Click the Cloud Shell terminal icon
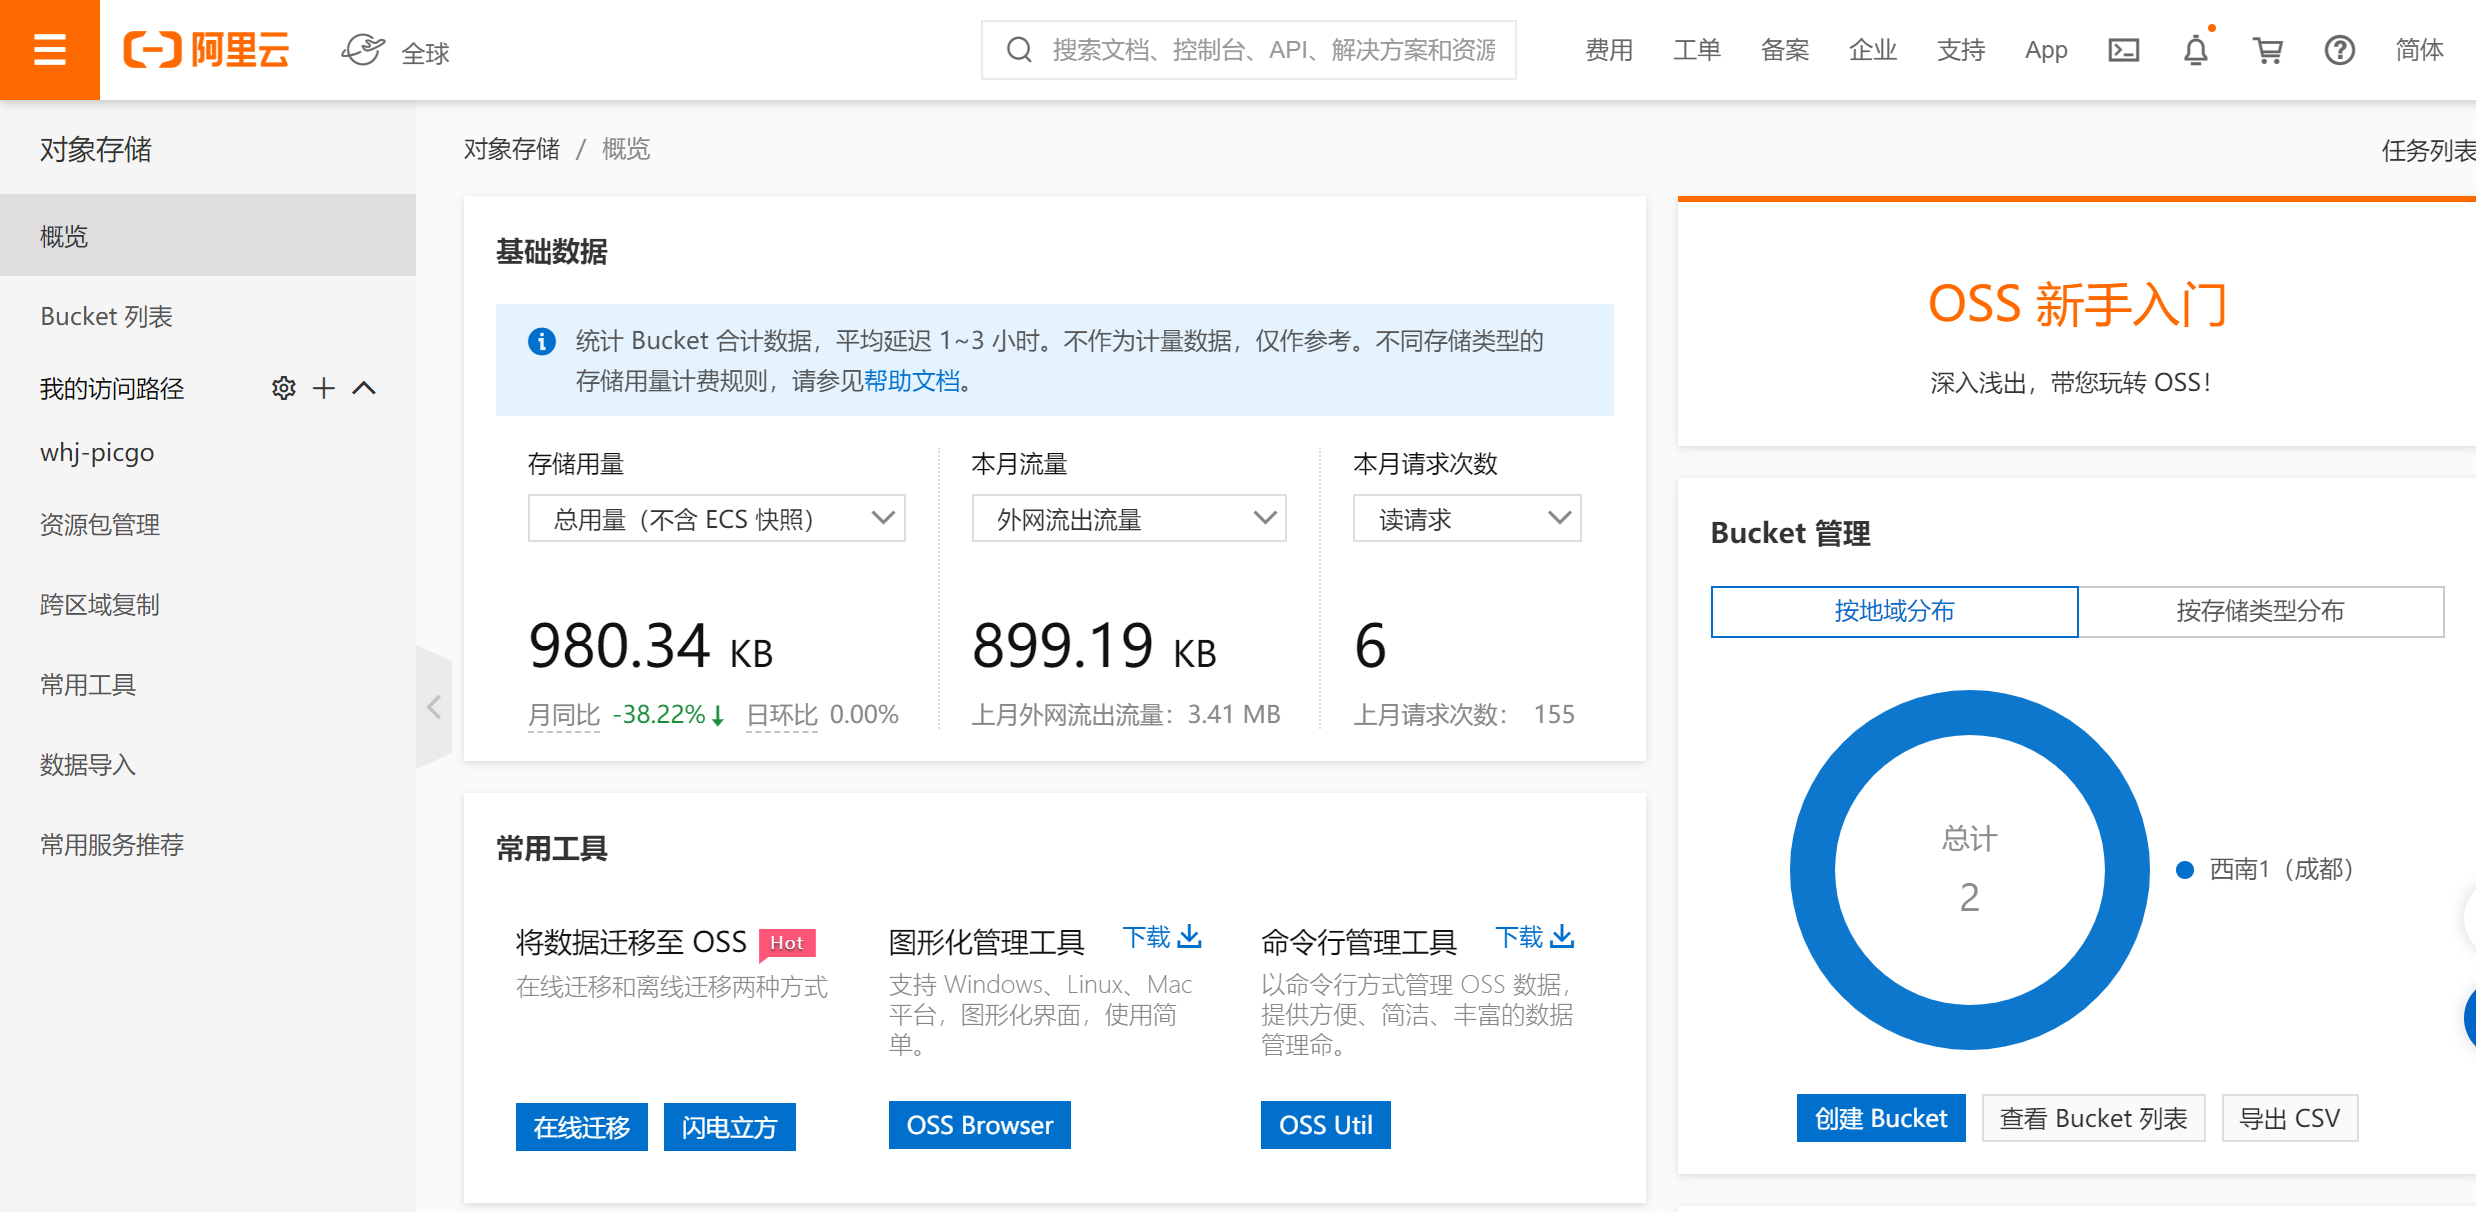Viewport: 2476px width, 1212px height. (2123, 50)
